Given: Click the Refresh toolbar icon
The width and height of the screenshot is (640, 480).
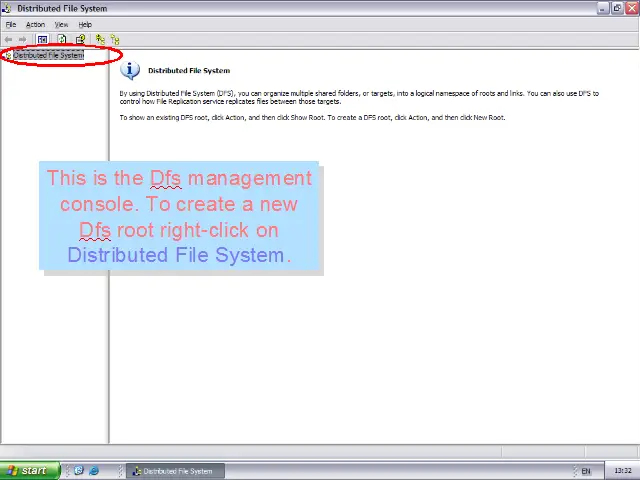Looking at the screenshot, I should click(62, 39).
